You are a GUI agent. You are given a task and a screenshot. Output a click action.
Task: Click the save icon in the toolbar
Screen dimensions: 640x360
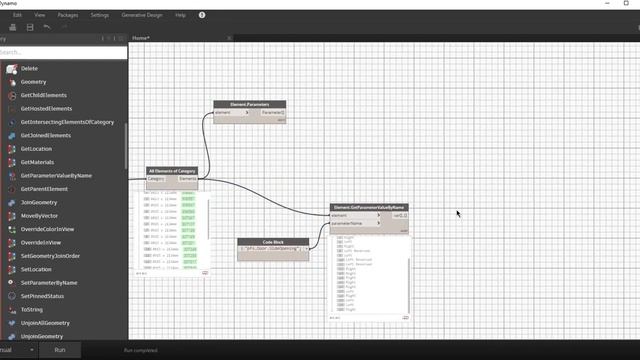pos(30,27)
